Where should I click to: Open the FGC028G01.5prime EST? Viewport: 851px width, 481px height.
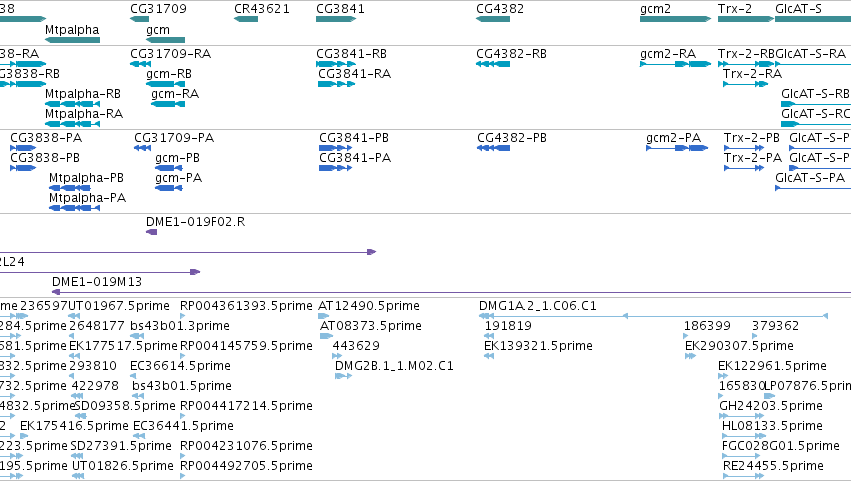tap(741, 456)
